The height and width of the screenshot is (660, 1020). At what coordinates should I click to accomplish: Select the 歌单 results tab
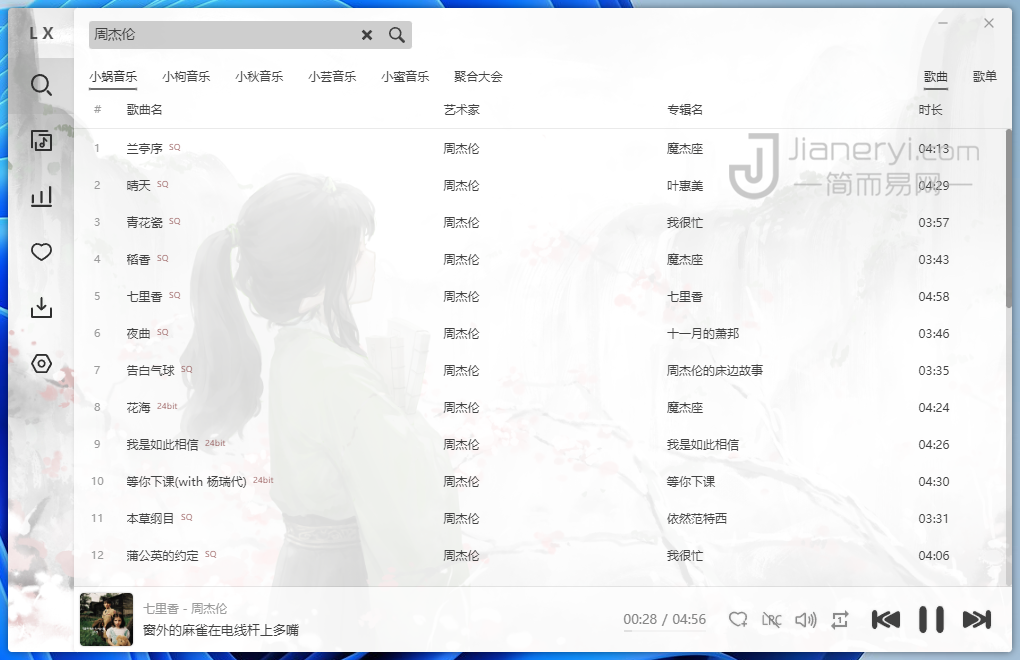tap(984, 77)
